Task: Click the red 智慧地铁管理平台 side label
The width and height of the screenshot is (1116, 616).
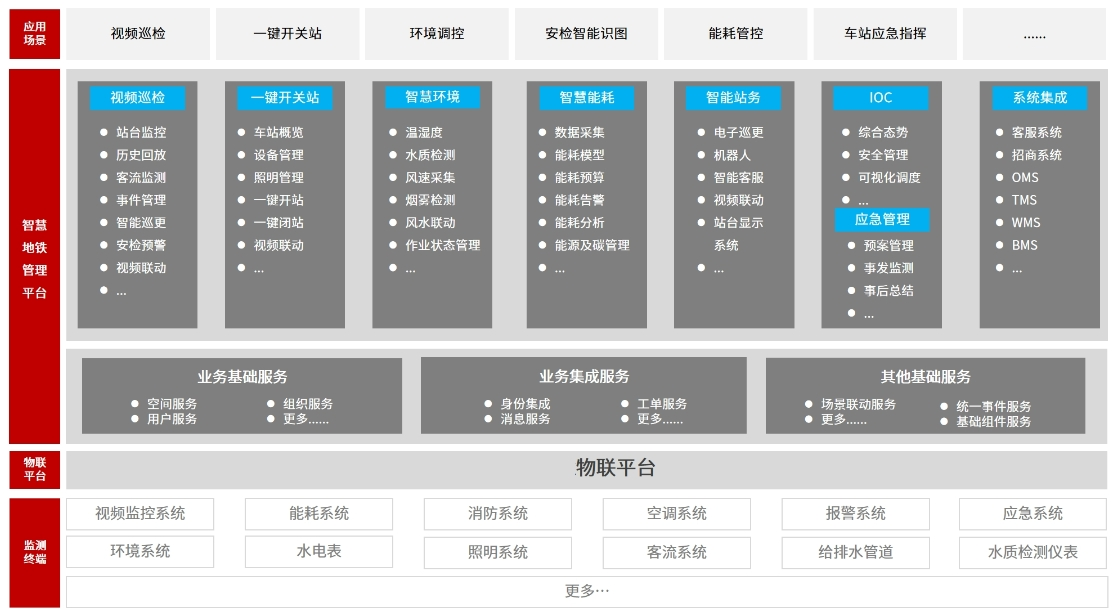Action: 34,256
